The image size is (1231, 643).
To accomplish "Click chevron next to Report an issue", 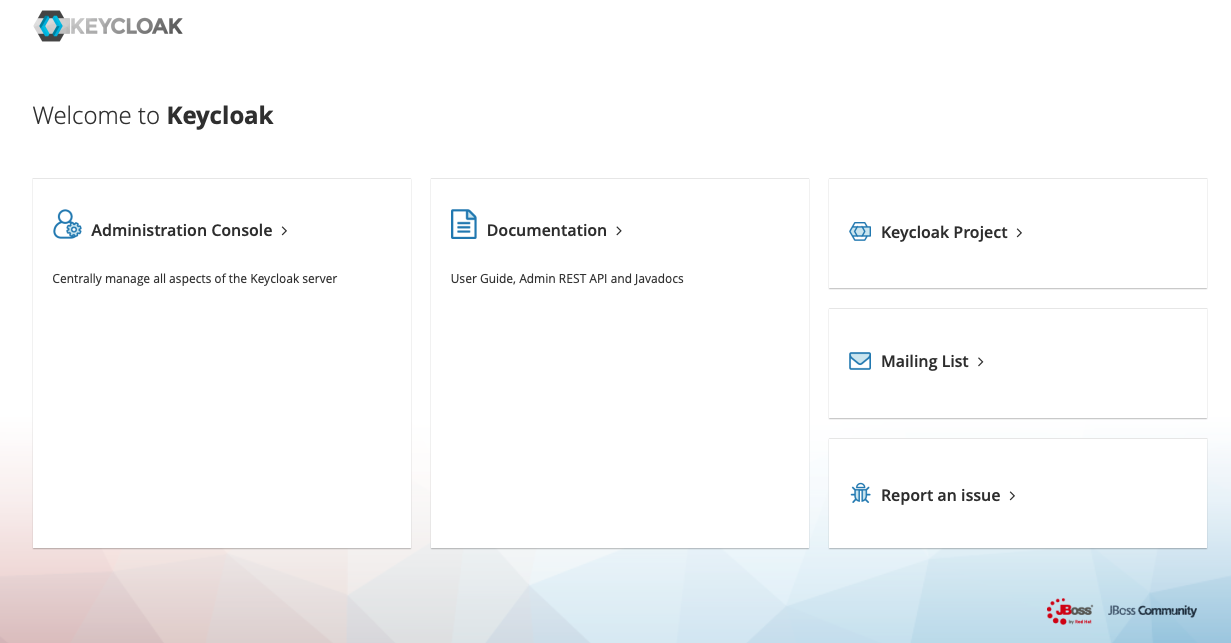I will click(x=1012, y=496).
